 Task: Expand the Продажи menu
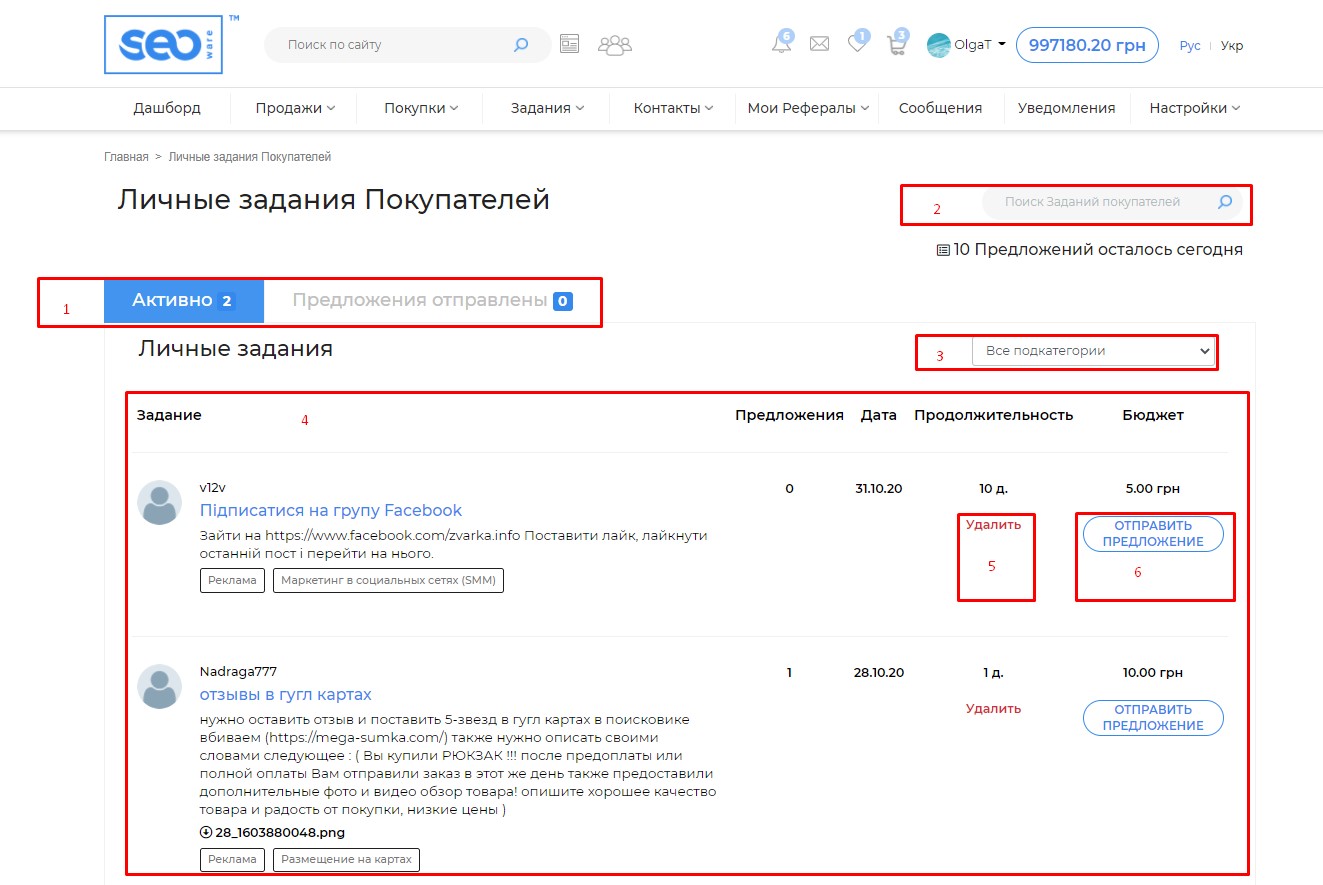(294, 108)
